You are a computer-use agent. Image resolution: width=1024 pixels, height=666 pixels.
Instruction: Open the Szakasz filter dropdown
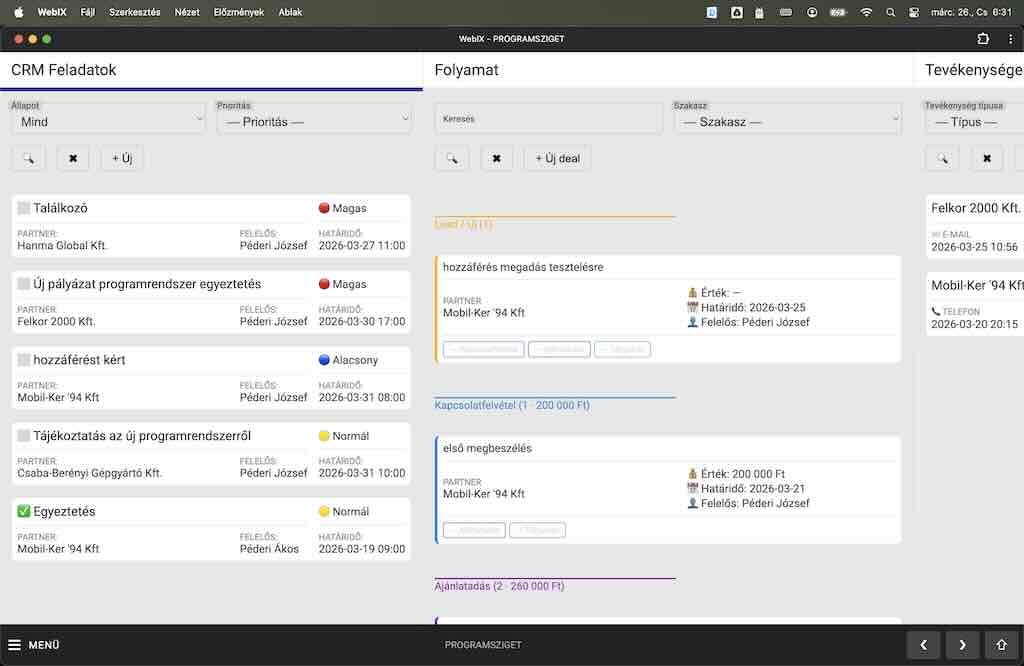787,121
